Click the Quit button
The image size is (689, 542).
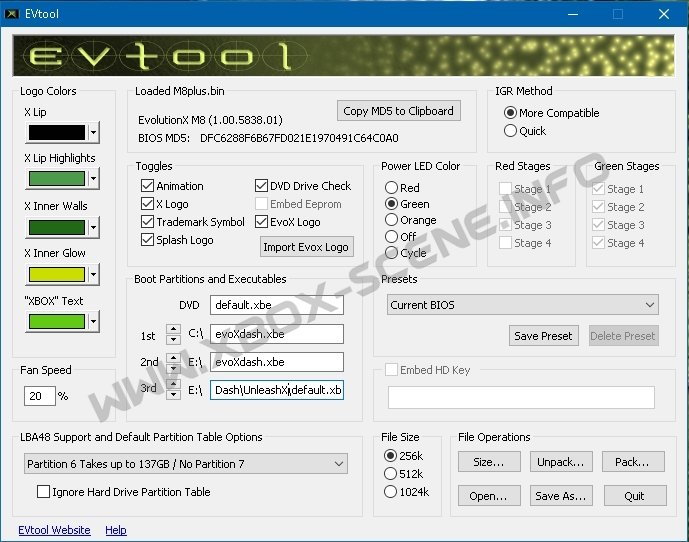635,496
